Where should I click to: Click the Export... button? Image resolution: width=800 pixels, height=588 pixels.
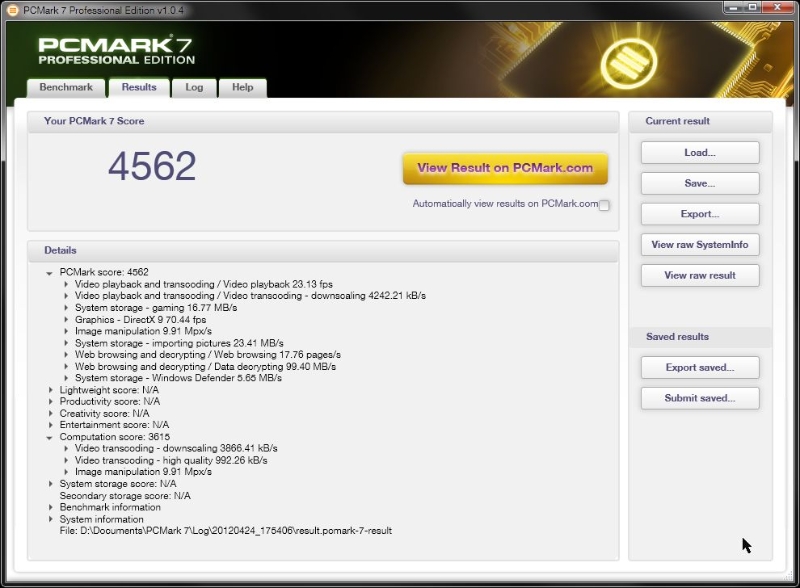(x=700, y=214)
